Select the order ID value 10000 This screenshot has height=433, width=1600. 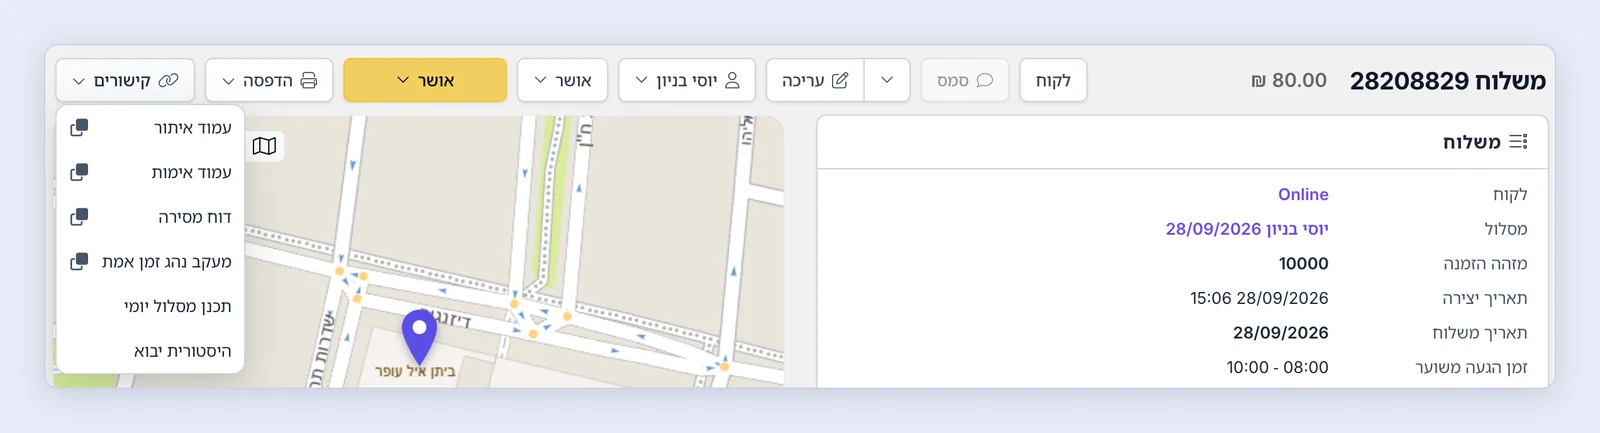[1303, 264]
